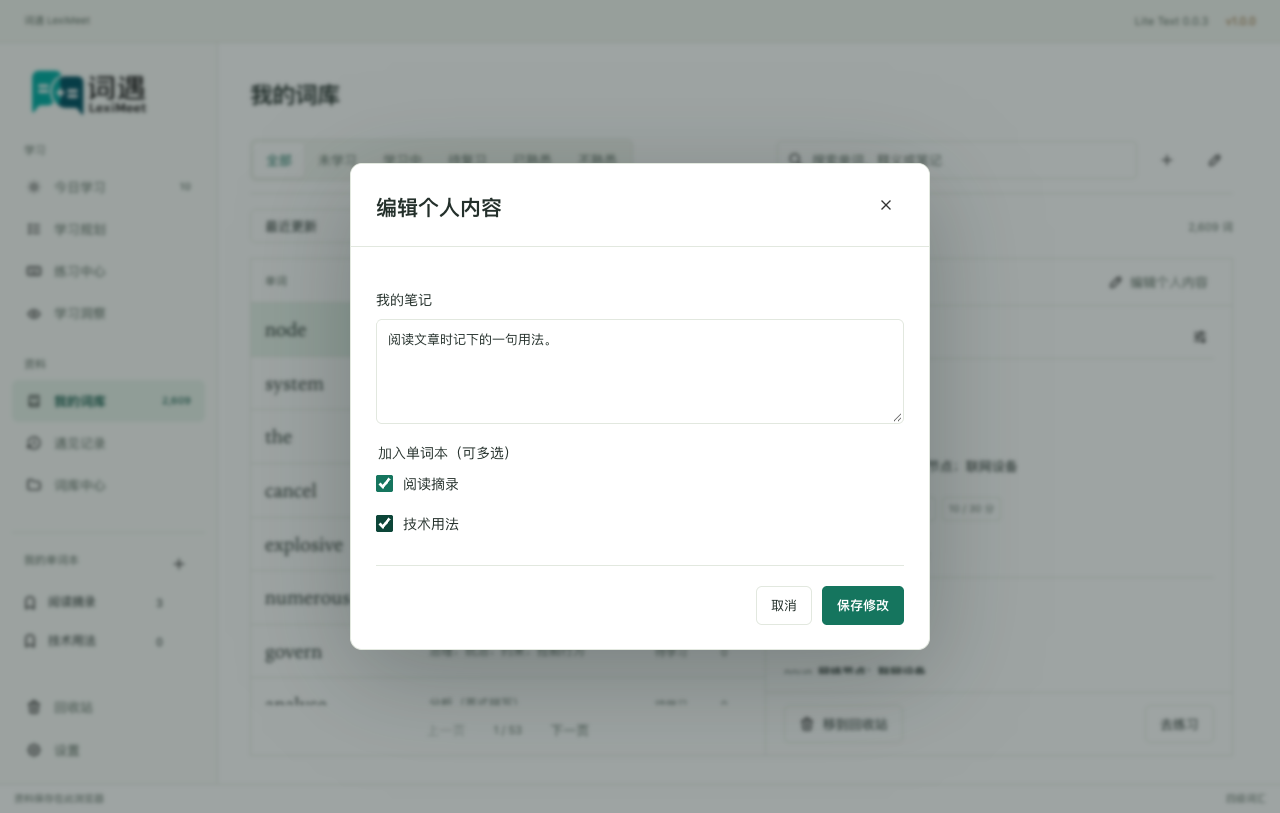Click the pencil icon in the top toolbar
The height and width of the screenshot is (813, 1280).
tap(1214, 160)
